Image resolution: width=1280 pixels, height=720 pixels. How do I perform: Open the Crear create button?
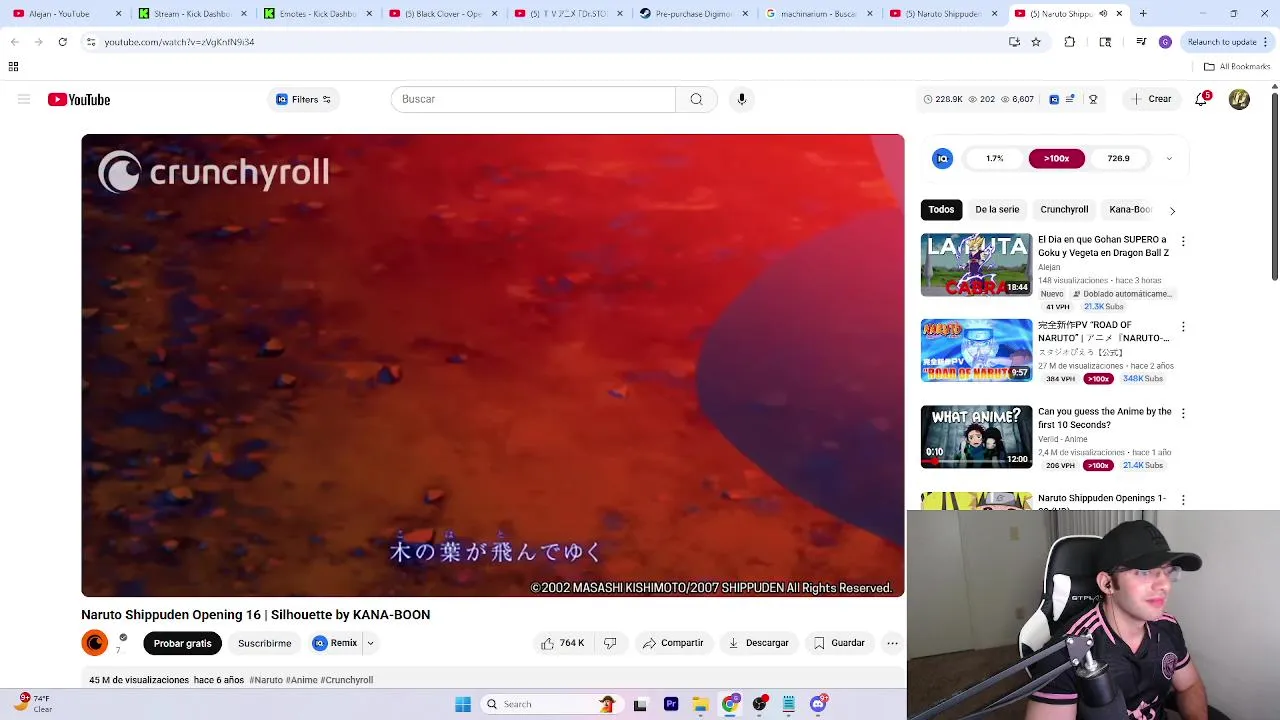(1151, 99)
